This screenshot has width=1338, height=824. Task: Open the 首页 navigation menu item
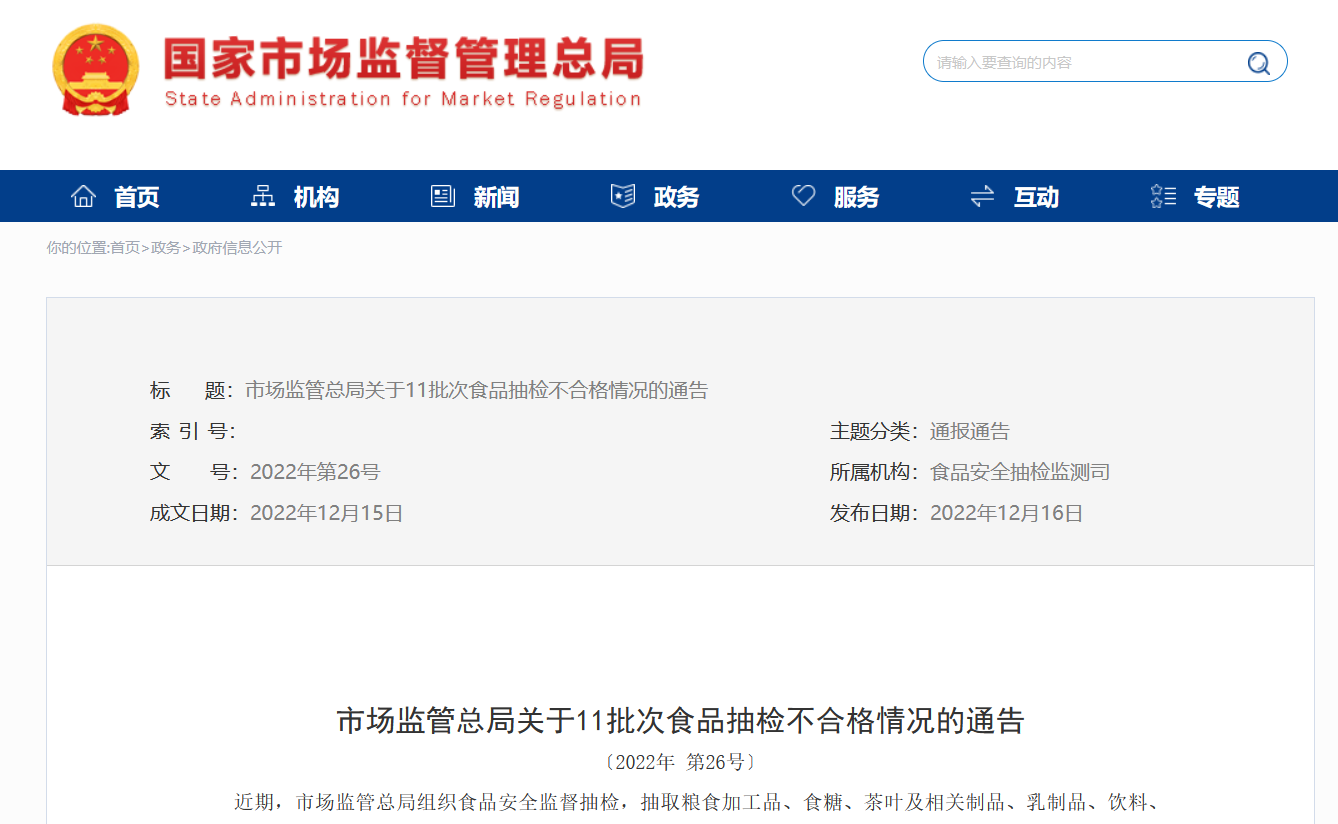137,197
